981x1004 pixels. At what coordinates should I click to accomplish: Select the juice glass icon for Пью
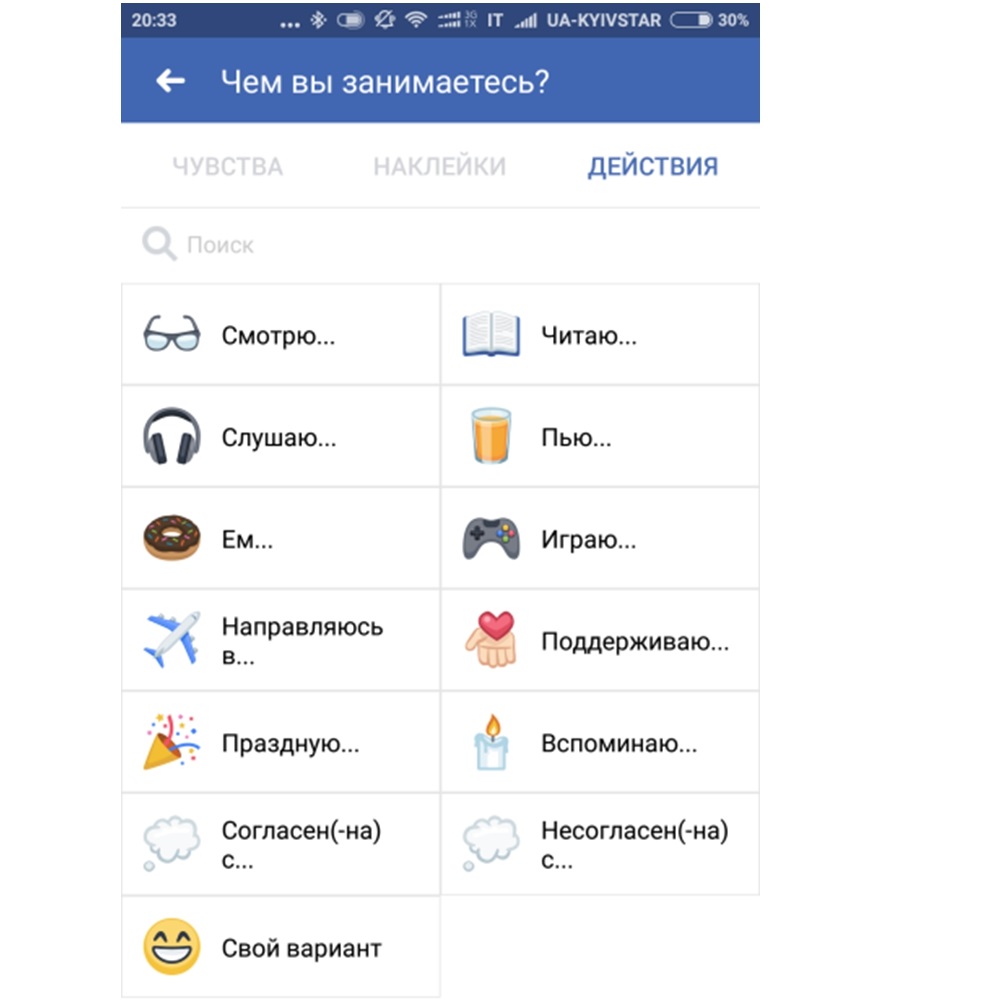pyautogui.click(x=491, y=435)
